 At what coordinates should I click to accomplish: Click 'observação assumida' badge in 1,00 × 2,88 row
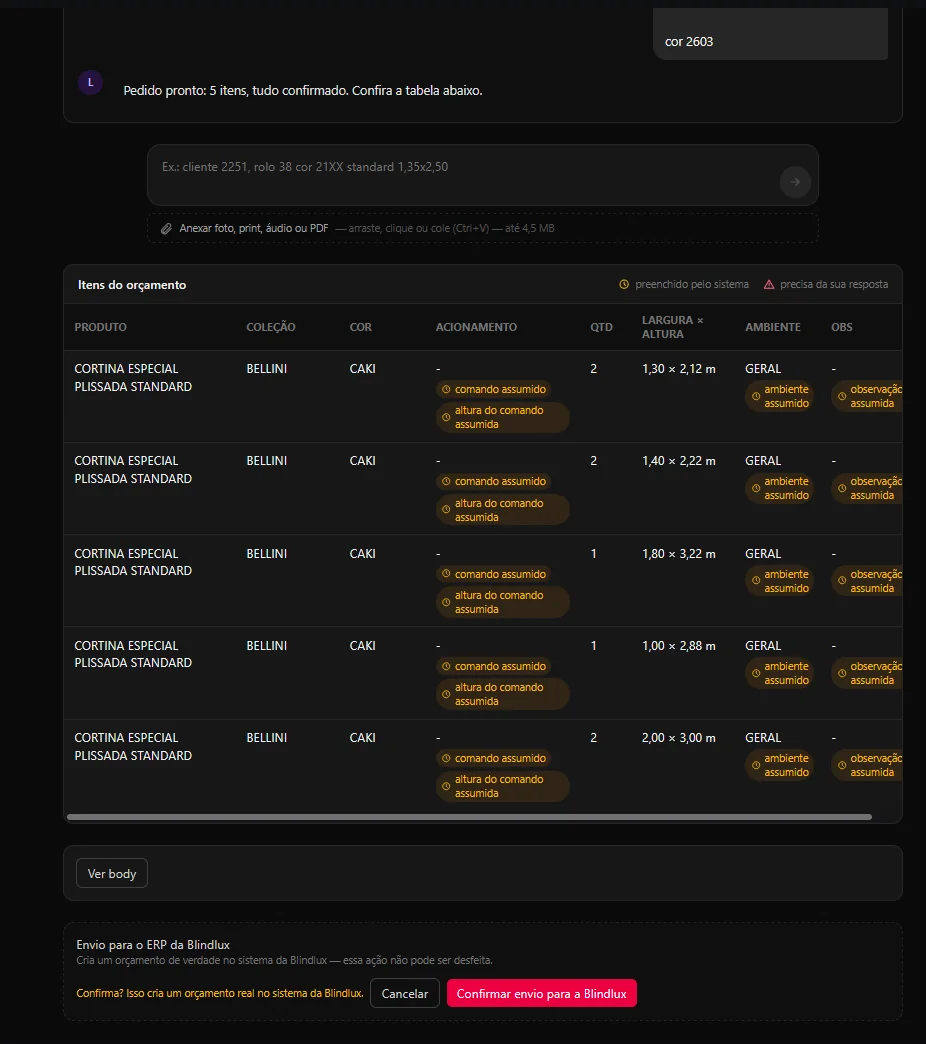[867, 673]
